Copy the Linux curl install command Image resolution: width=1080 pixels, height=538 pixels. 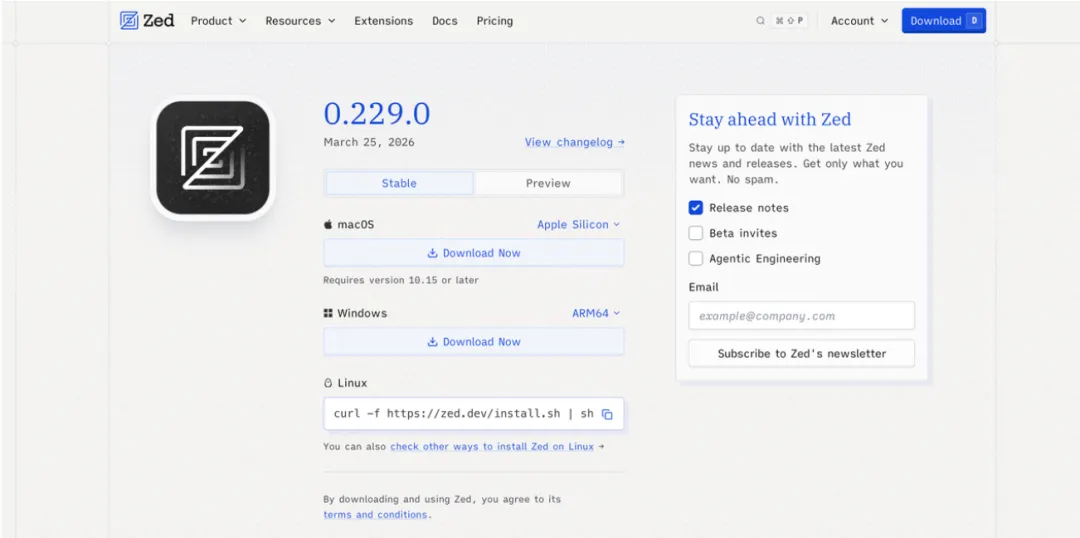click(607, 414)
